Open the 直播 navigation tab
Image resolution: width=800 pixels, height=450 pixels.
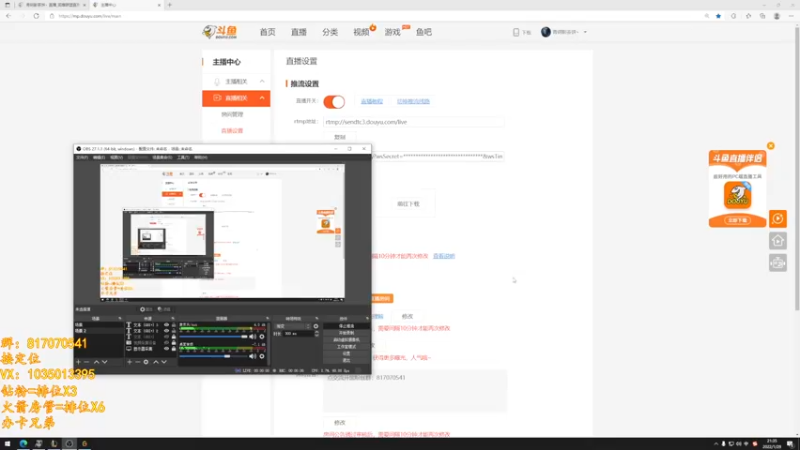tap(298, 32)
